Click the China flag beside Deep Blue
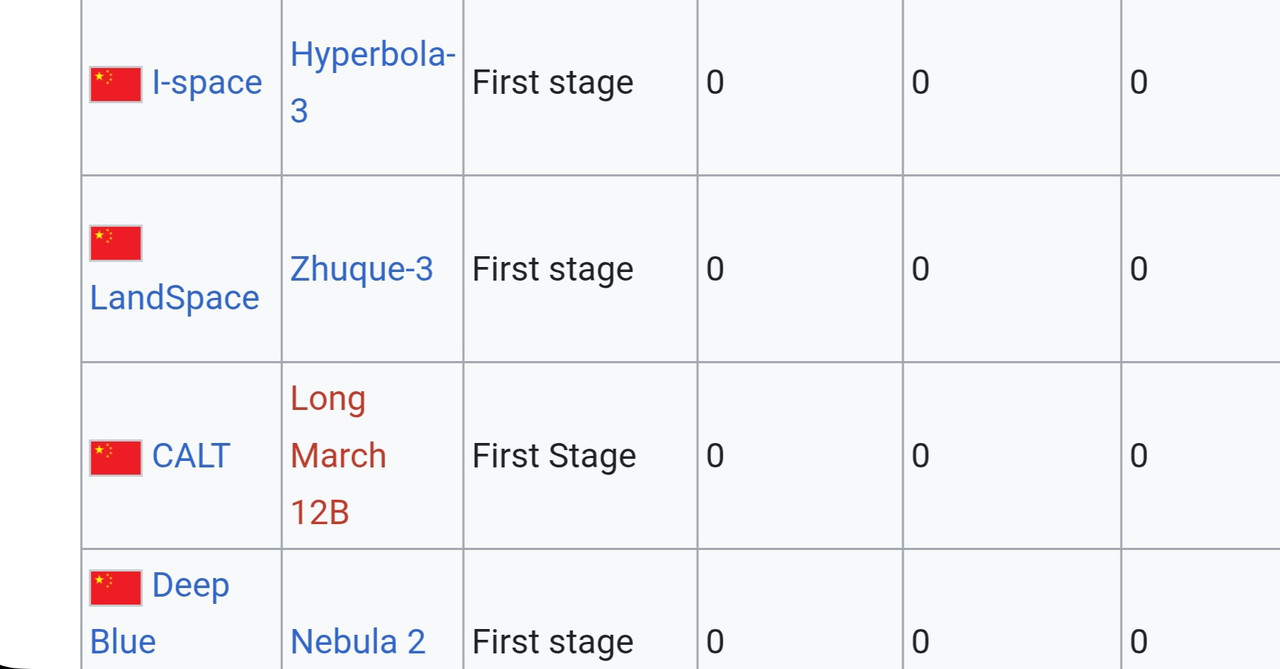The height and width of the screenshot is (669, 1280). 116,588
